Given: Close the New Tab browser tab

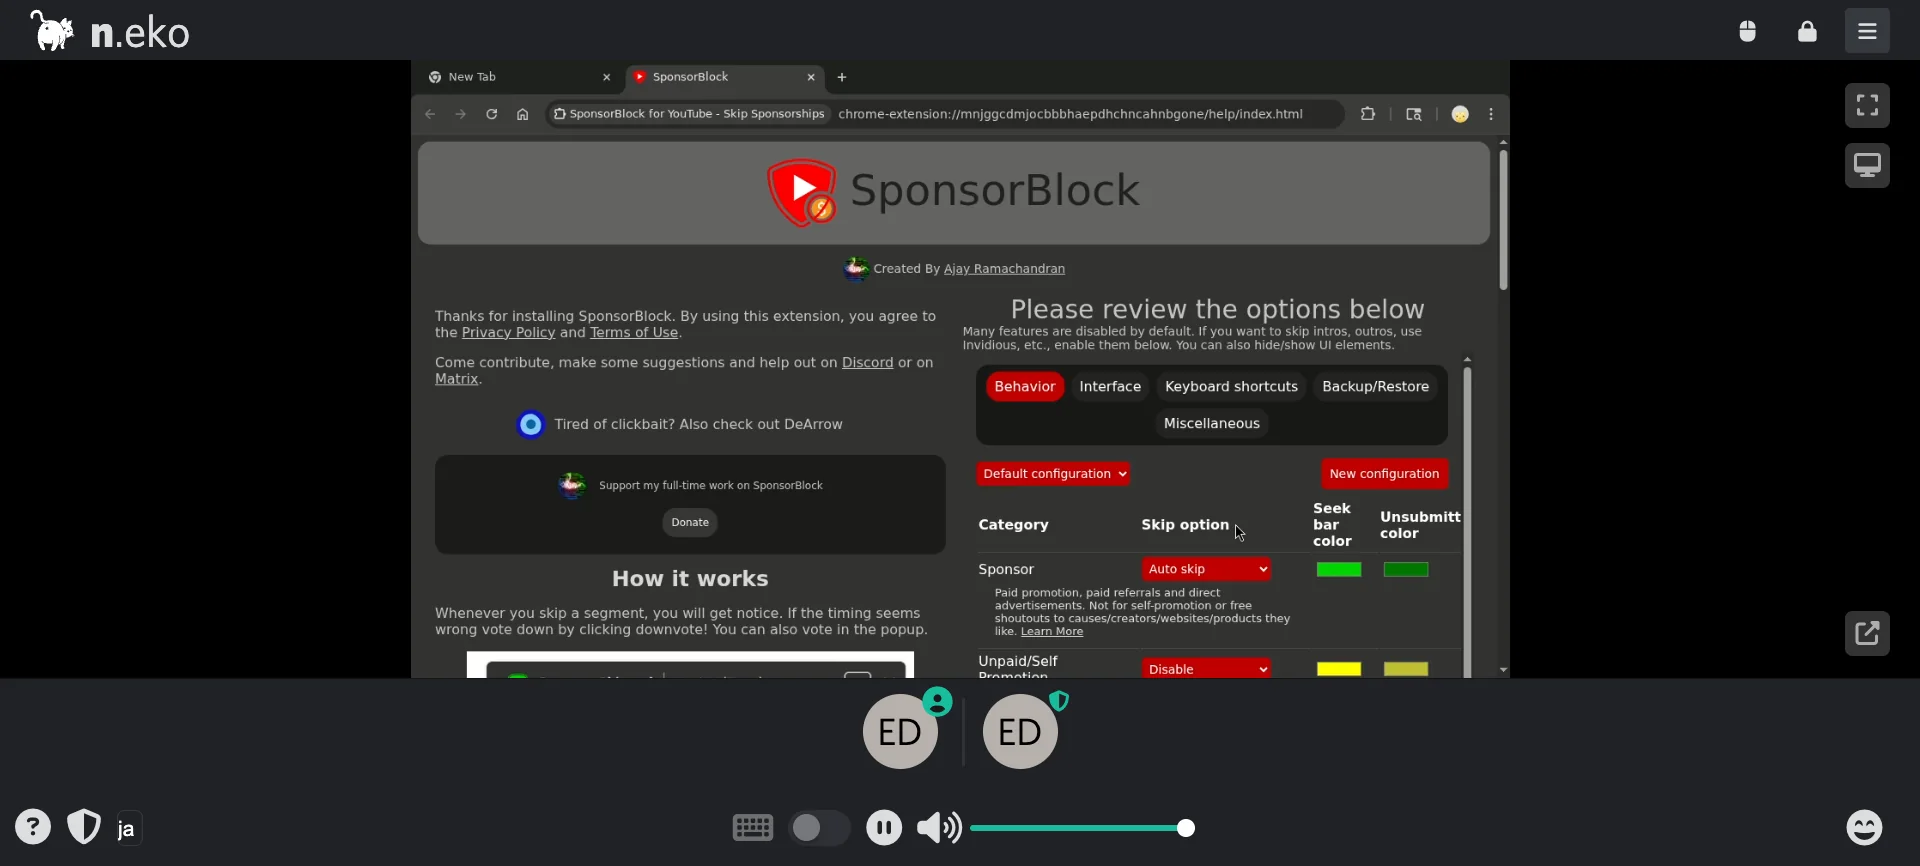Looking at the screenshot, I should (x=606, y=77).
